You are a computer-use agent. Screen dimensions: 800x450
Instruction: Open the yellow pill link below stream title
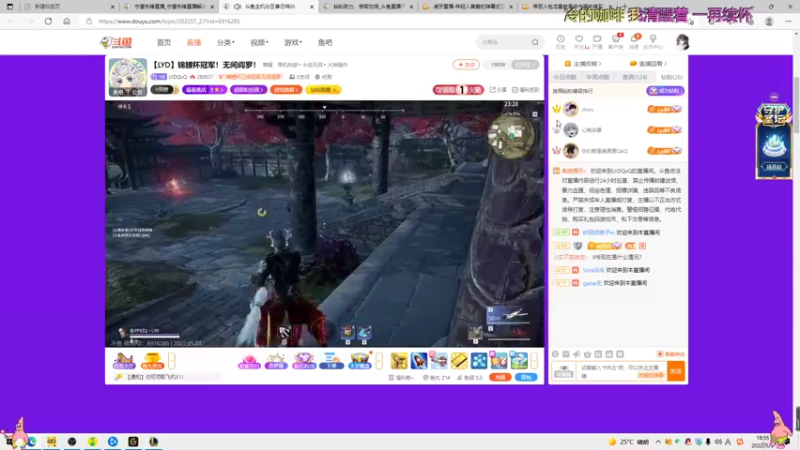point(323,90)
